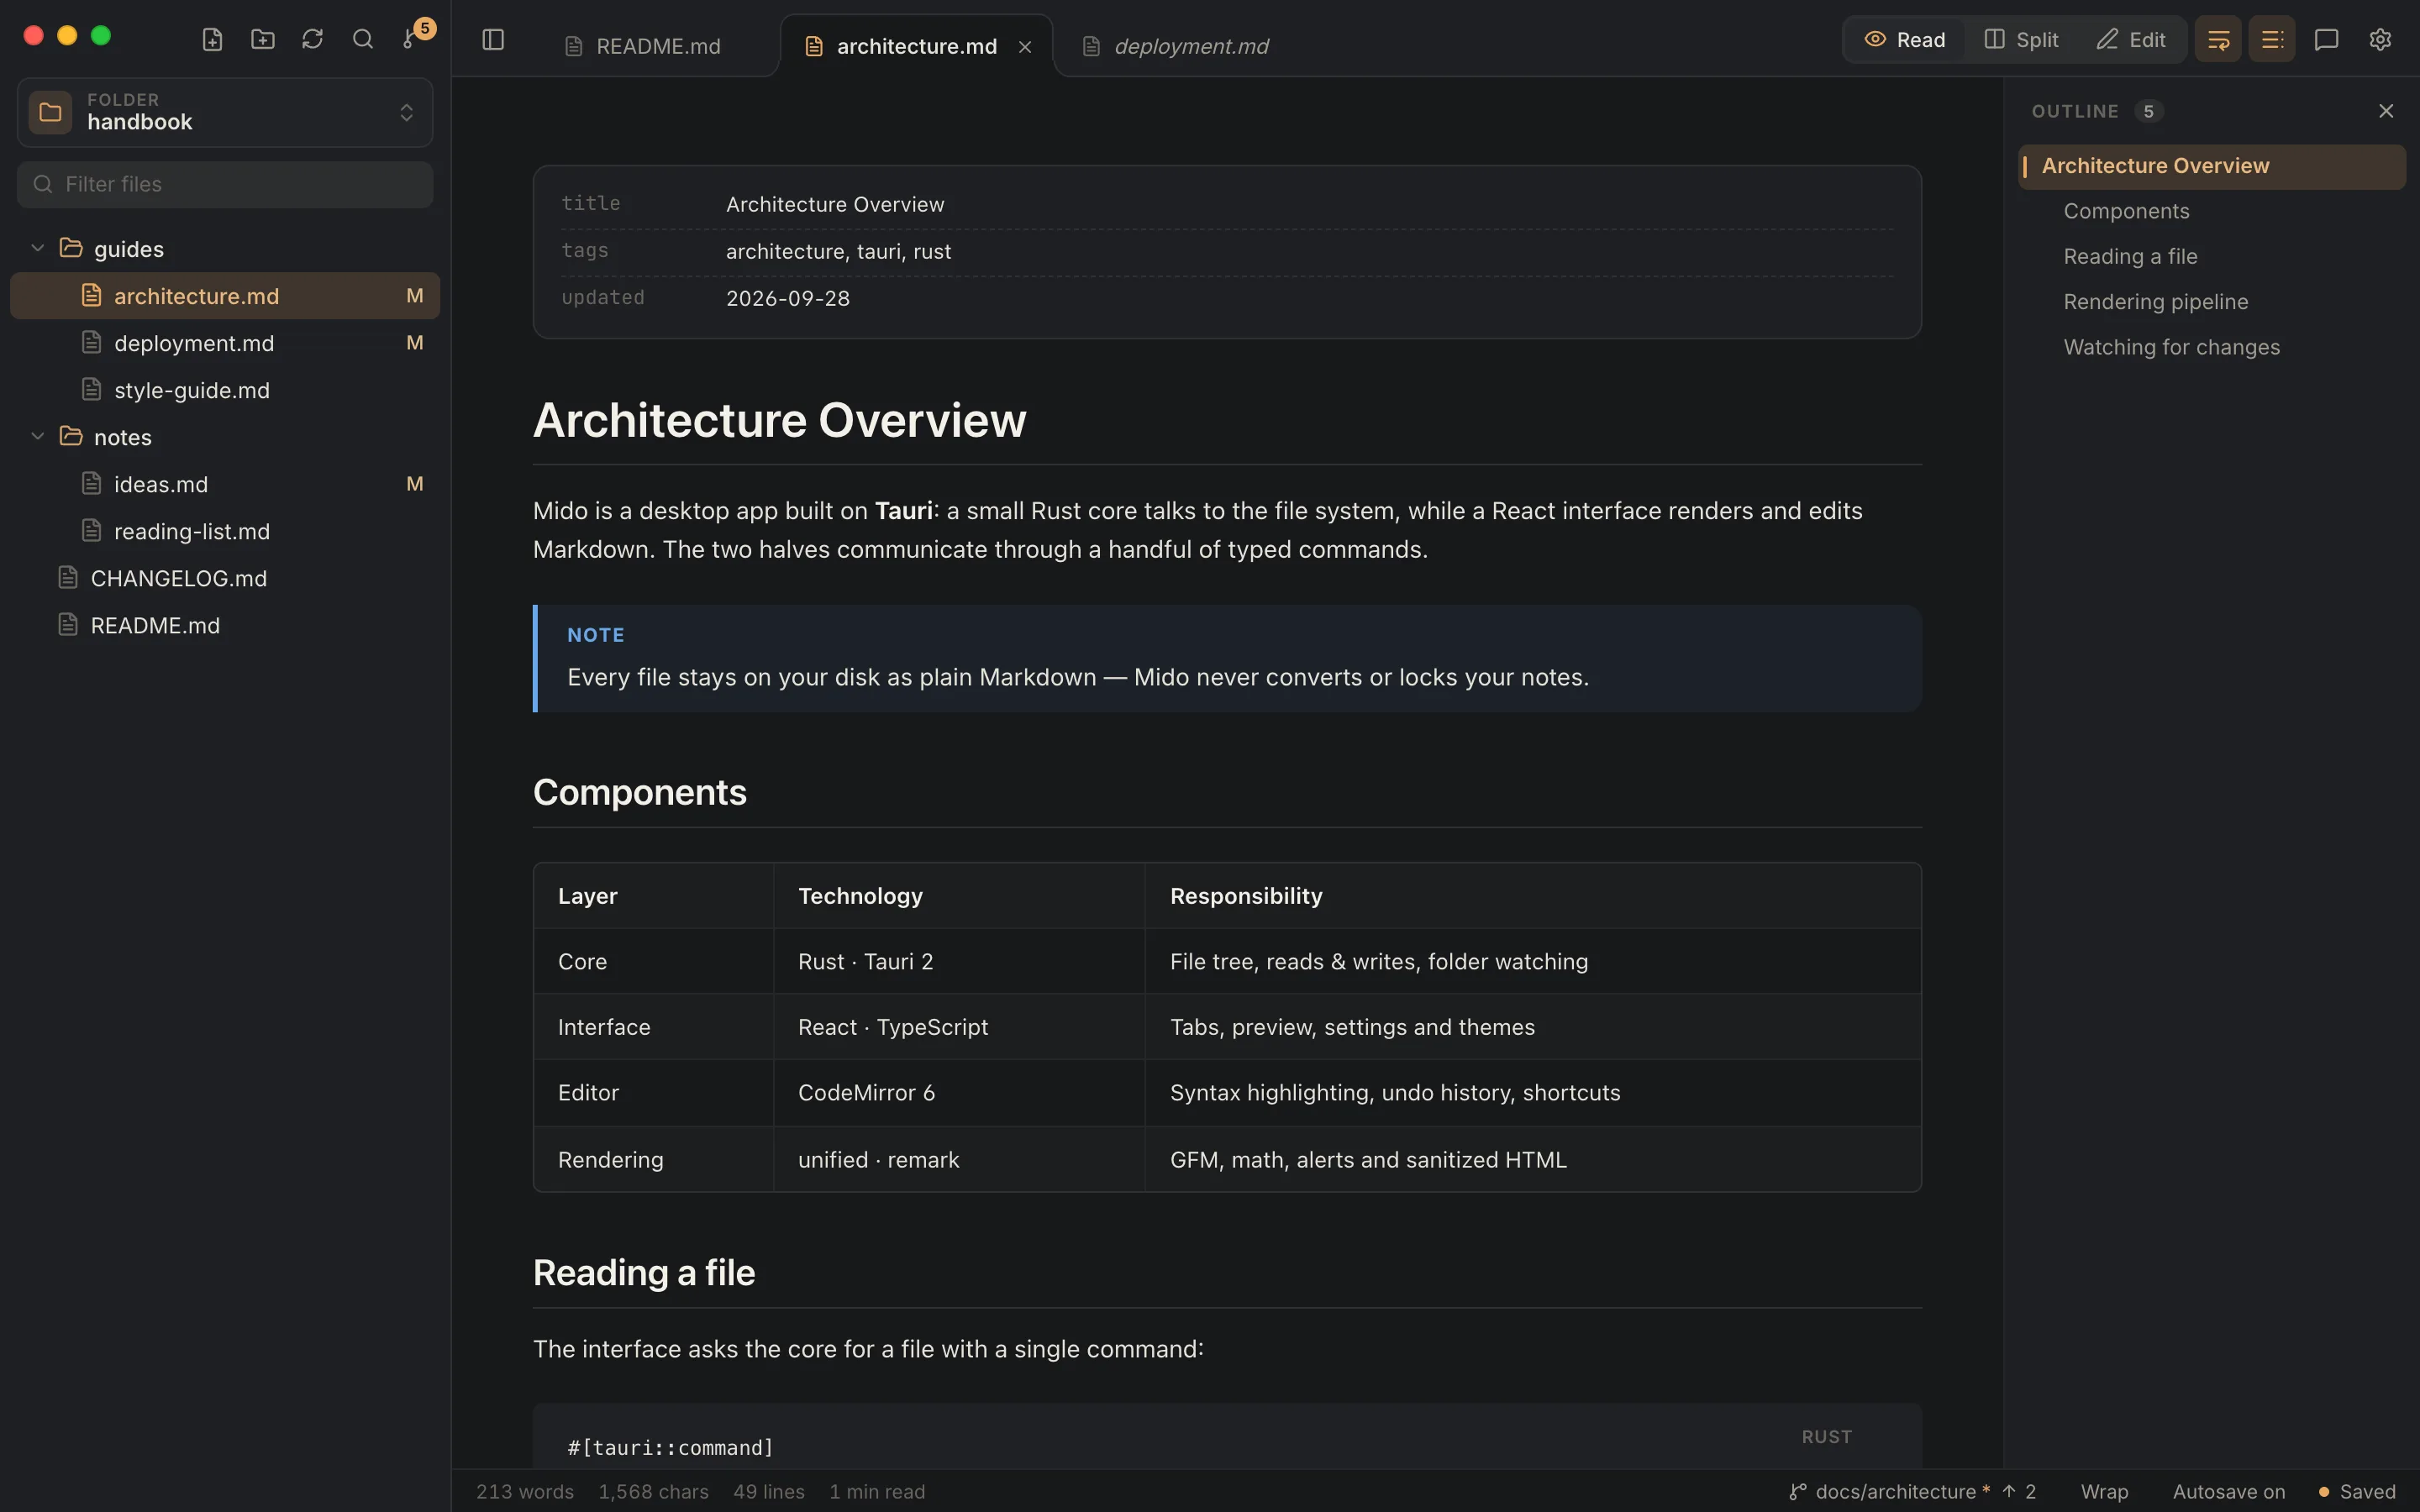Collapse the guides folder
Image resolution: width=2420 pixels, height=1512 pixels.
[38, 248]
